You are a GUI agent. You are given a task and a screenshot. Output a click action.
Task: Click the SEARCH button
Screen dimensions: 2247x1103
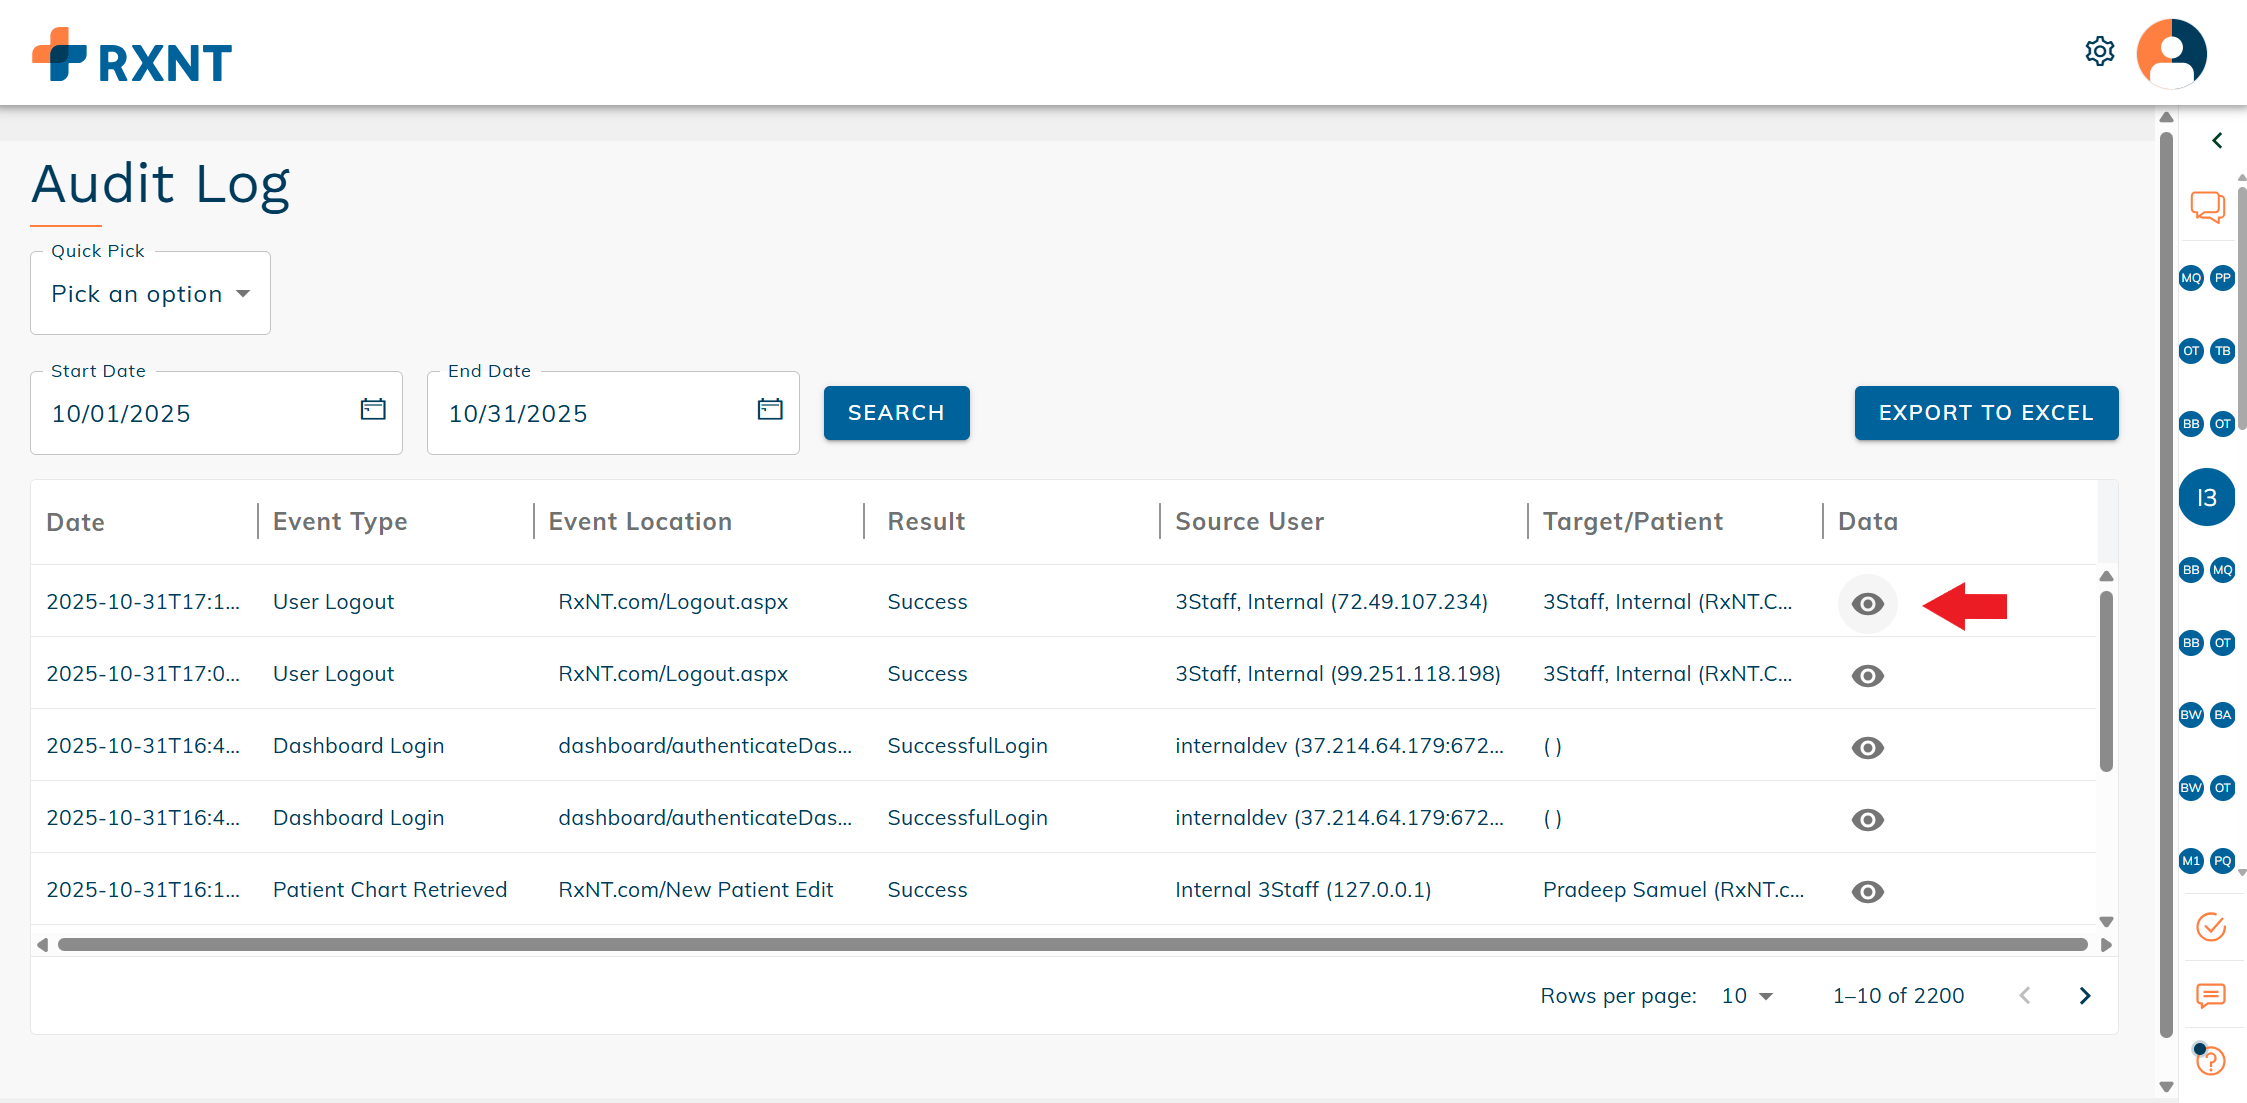click(896, 413)
